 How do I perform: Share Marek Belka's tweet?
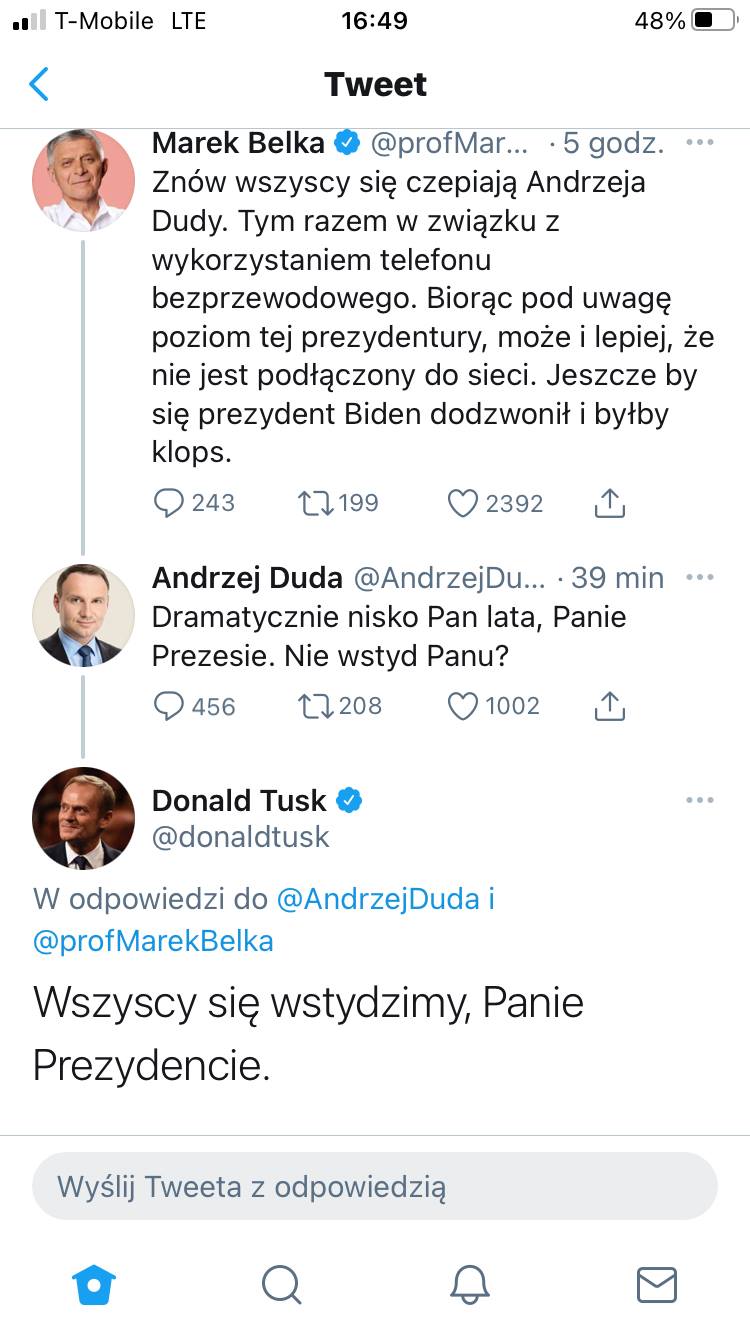(x=609, y=503)
